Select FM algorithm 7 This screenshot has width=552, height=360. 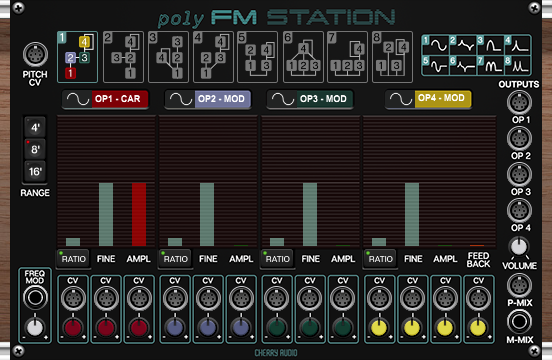coord(347,57)
